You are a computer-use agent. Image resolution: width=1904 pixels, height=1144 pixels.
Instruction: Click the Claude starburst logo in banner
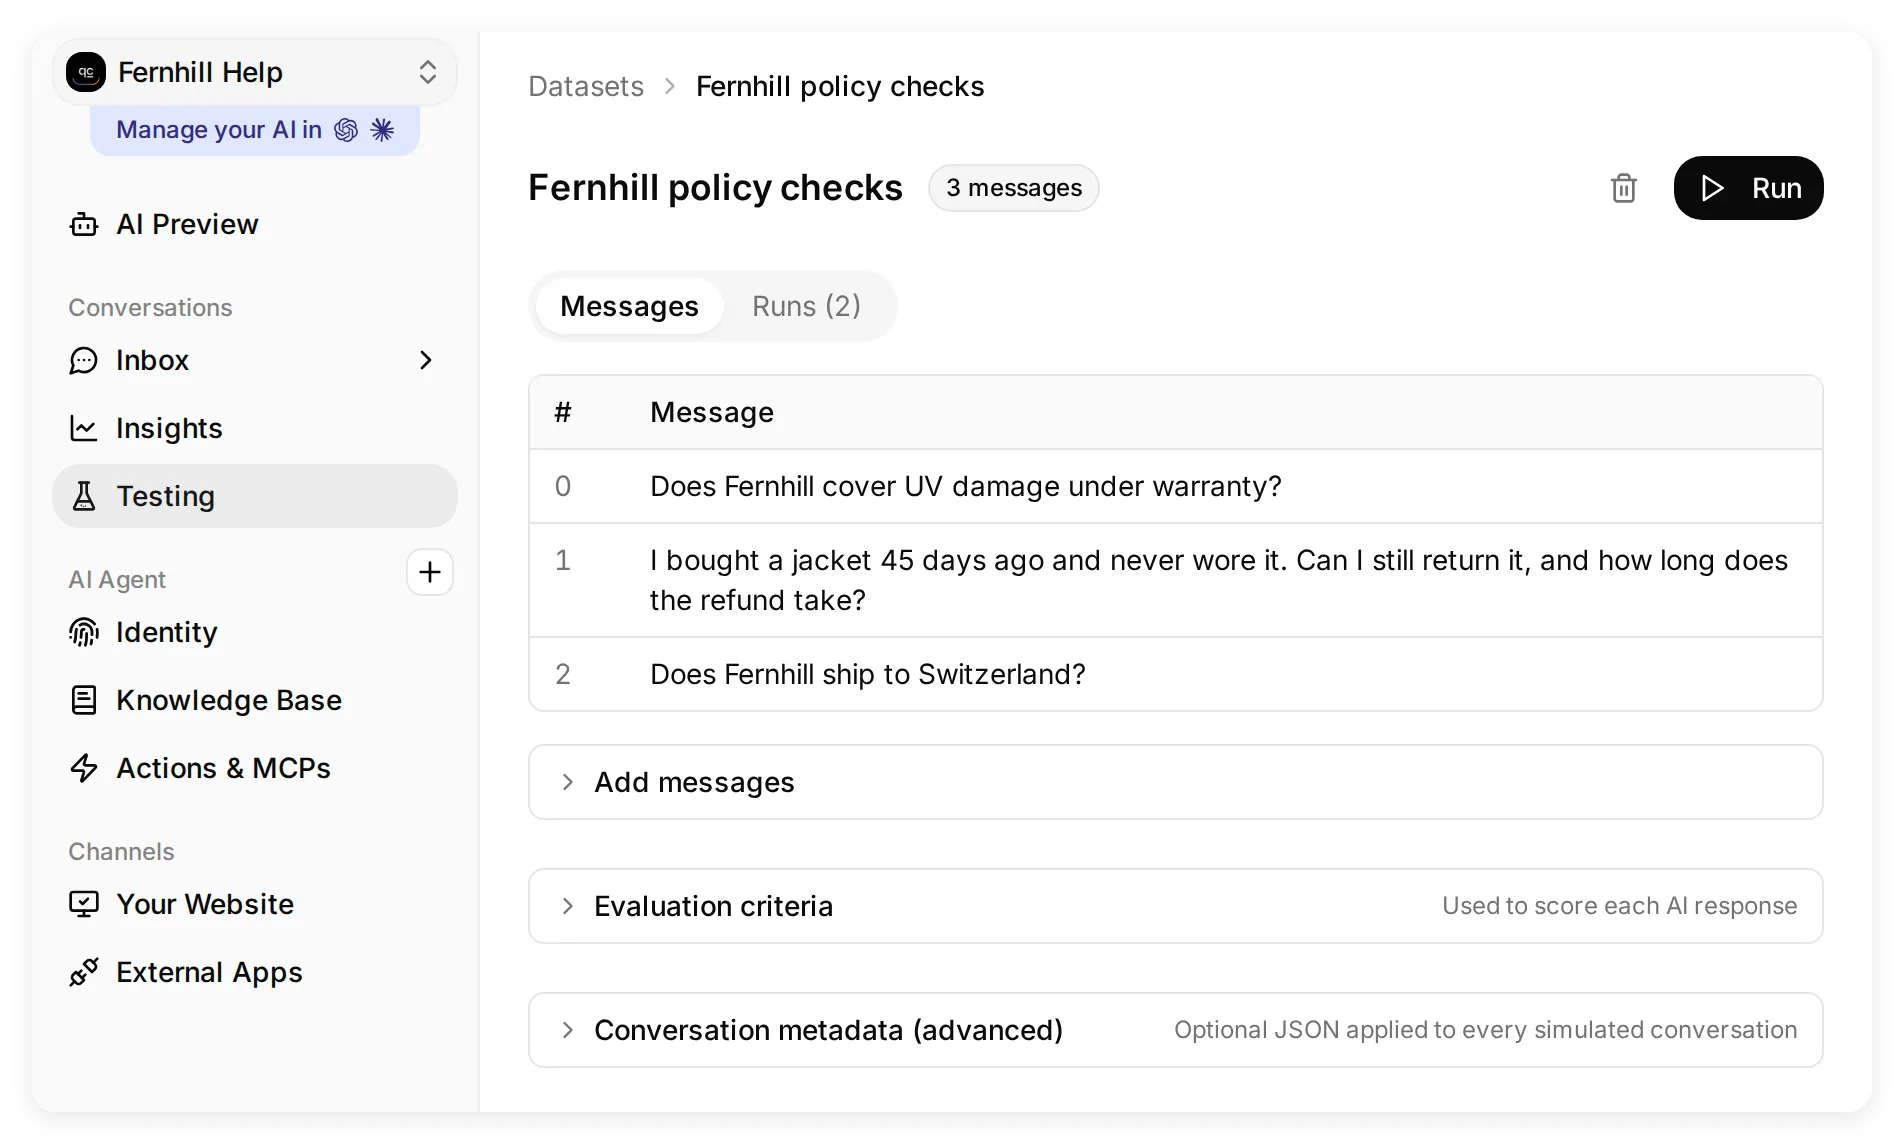[382, 130]
